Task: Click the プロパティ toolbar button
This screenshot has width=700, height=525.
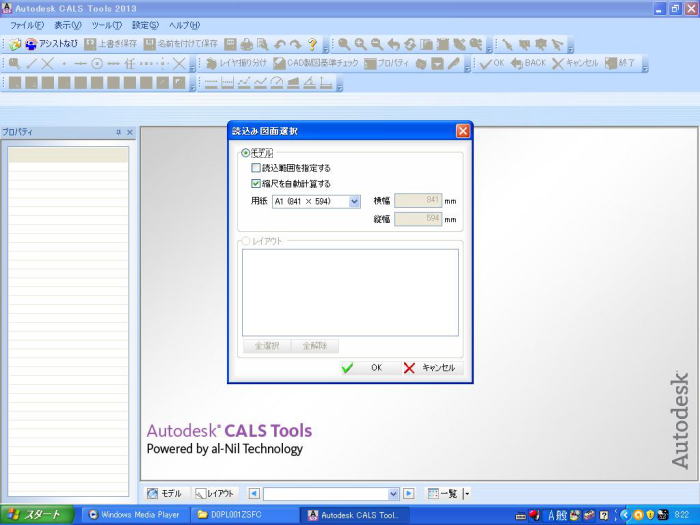Action: tap(387, 63)
